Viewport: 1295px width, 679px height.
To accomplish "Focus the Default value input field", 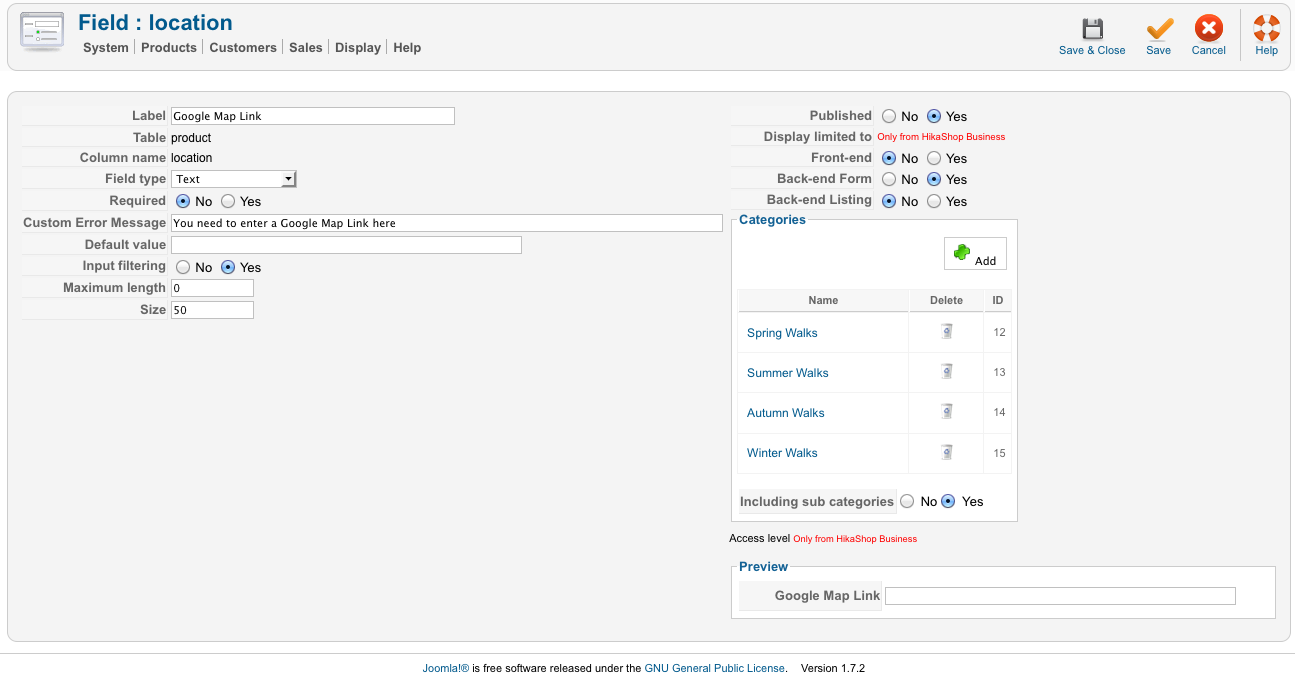I will pos(346,245).
